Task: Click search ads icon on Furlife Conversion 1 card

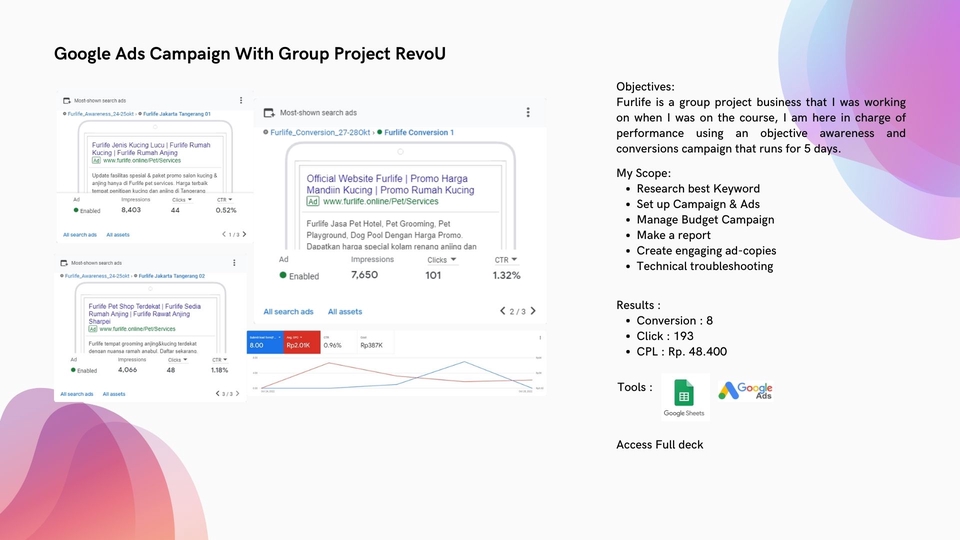Action: pos(269,113)
